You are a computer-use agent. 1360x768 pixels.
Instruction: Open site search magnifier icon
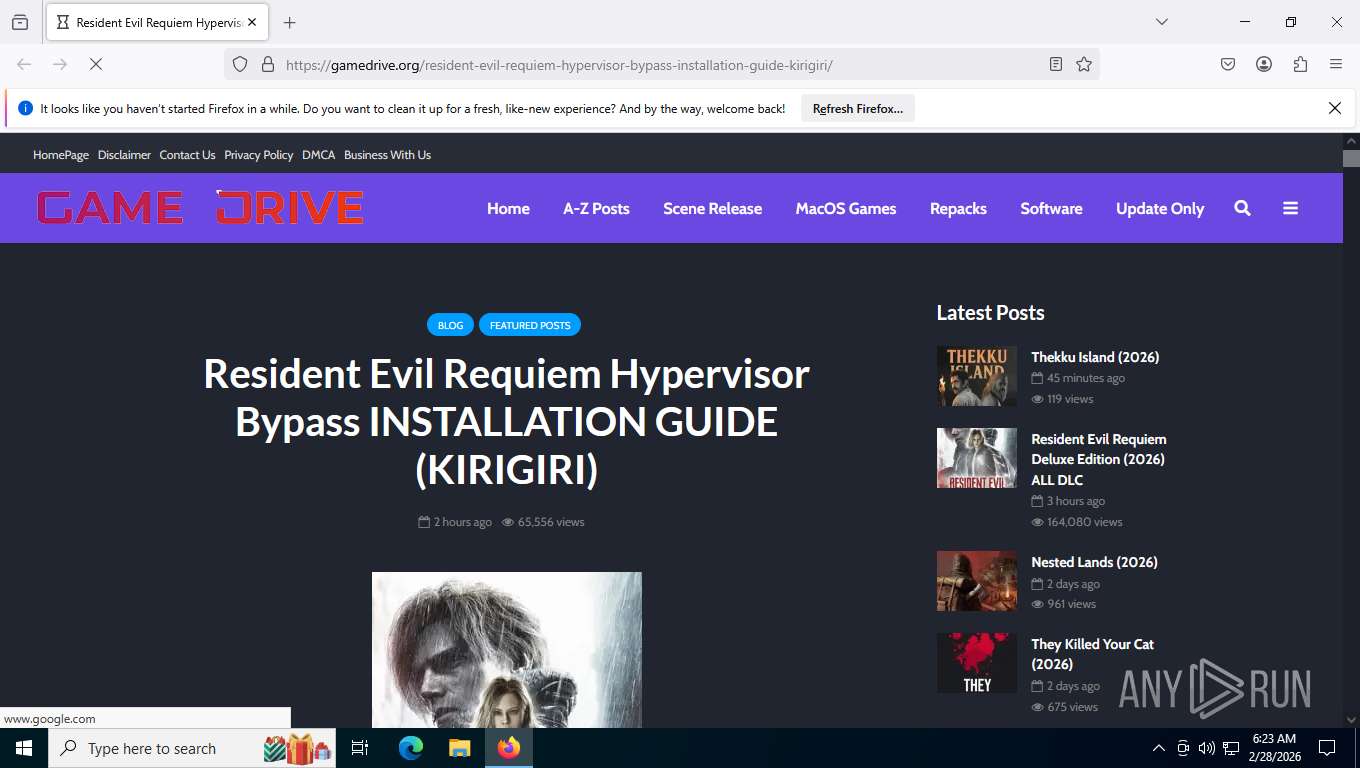[x=1242, y=208]
